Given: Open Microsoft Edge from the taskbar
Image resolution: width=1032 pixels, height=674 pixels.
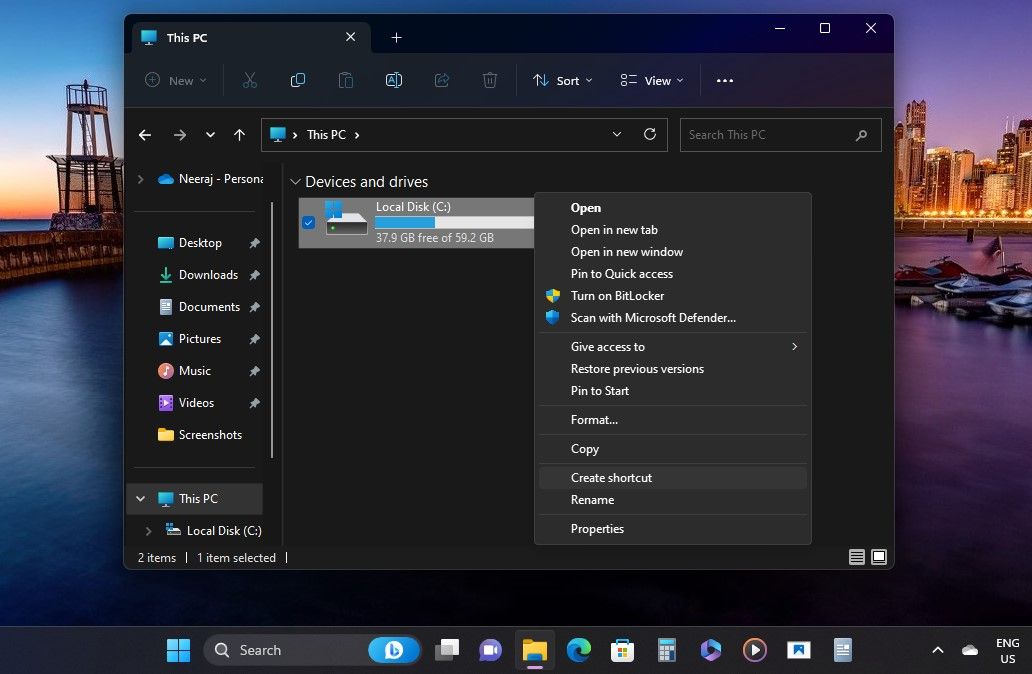Looking at the screenshot, I should coord(579,650).
